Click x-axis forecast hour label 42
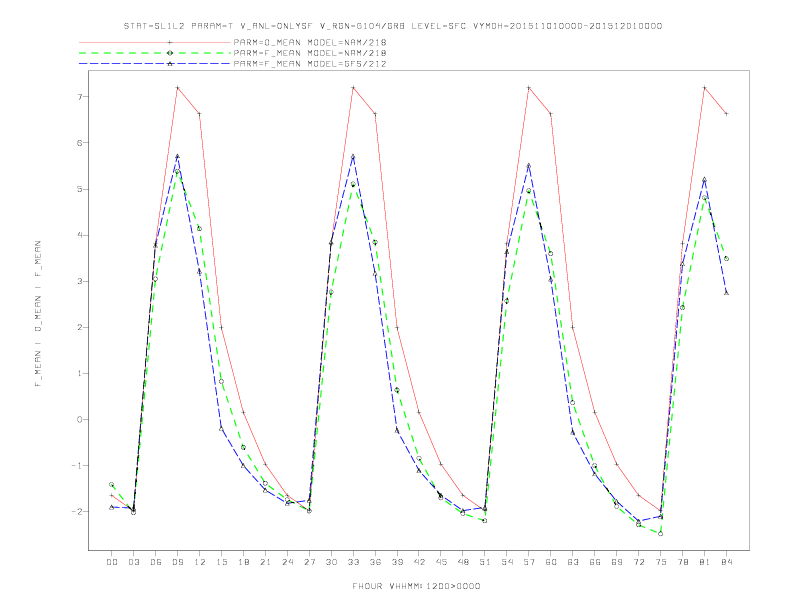 419,562
